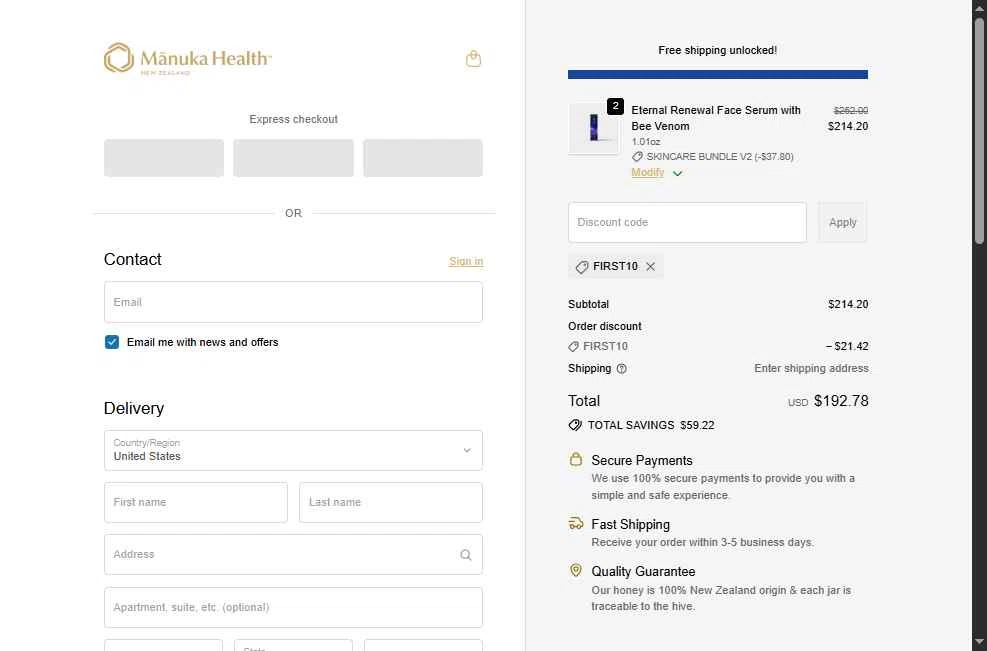
Task: Click the Delivery section heading
Action: (134, 409)
